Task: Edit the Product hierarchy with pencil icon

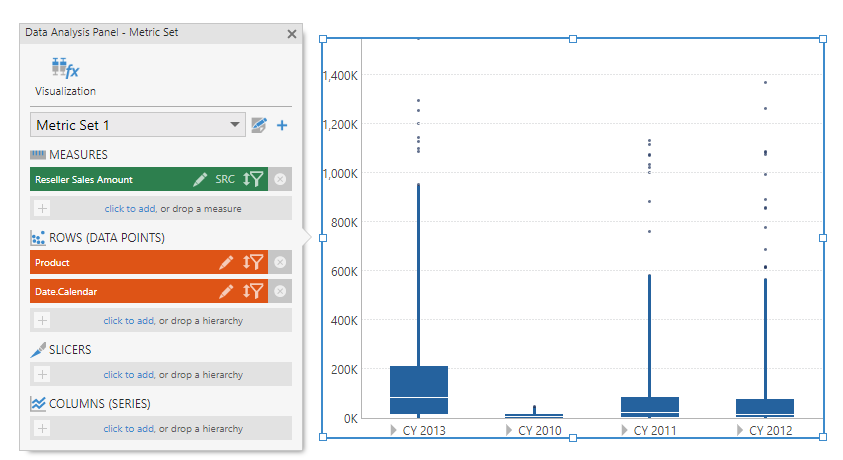Action: click(x=226, y=262)
